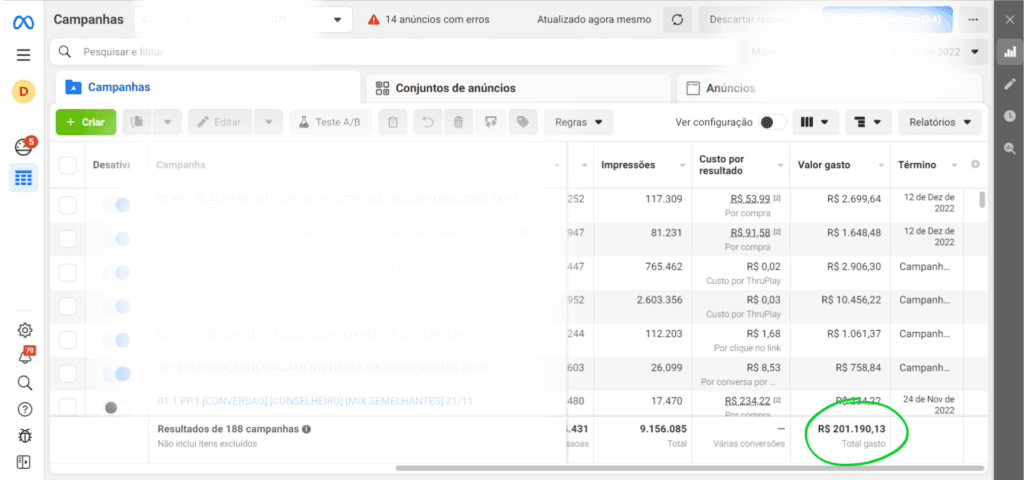Open the columns layout dropdown

point(815,122)
